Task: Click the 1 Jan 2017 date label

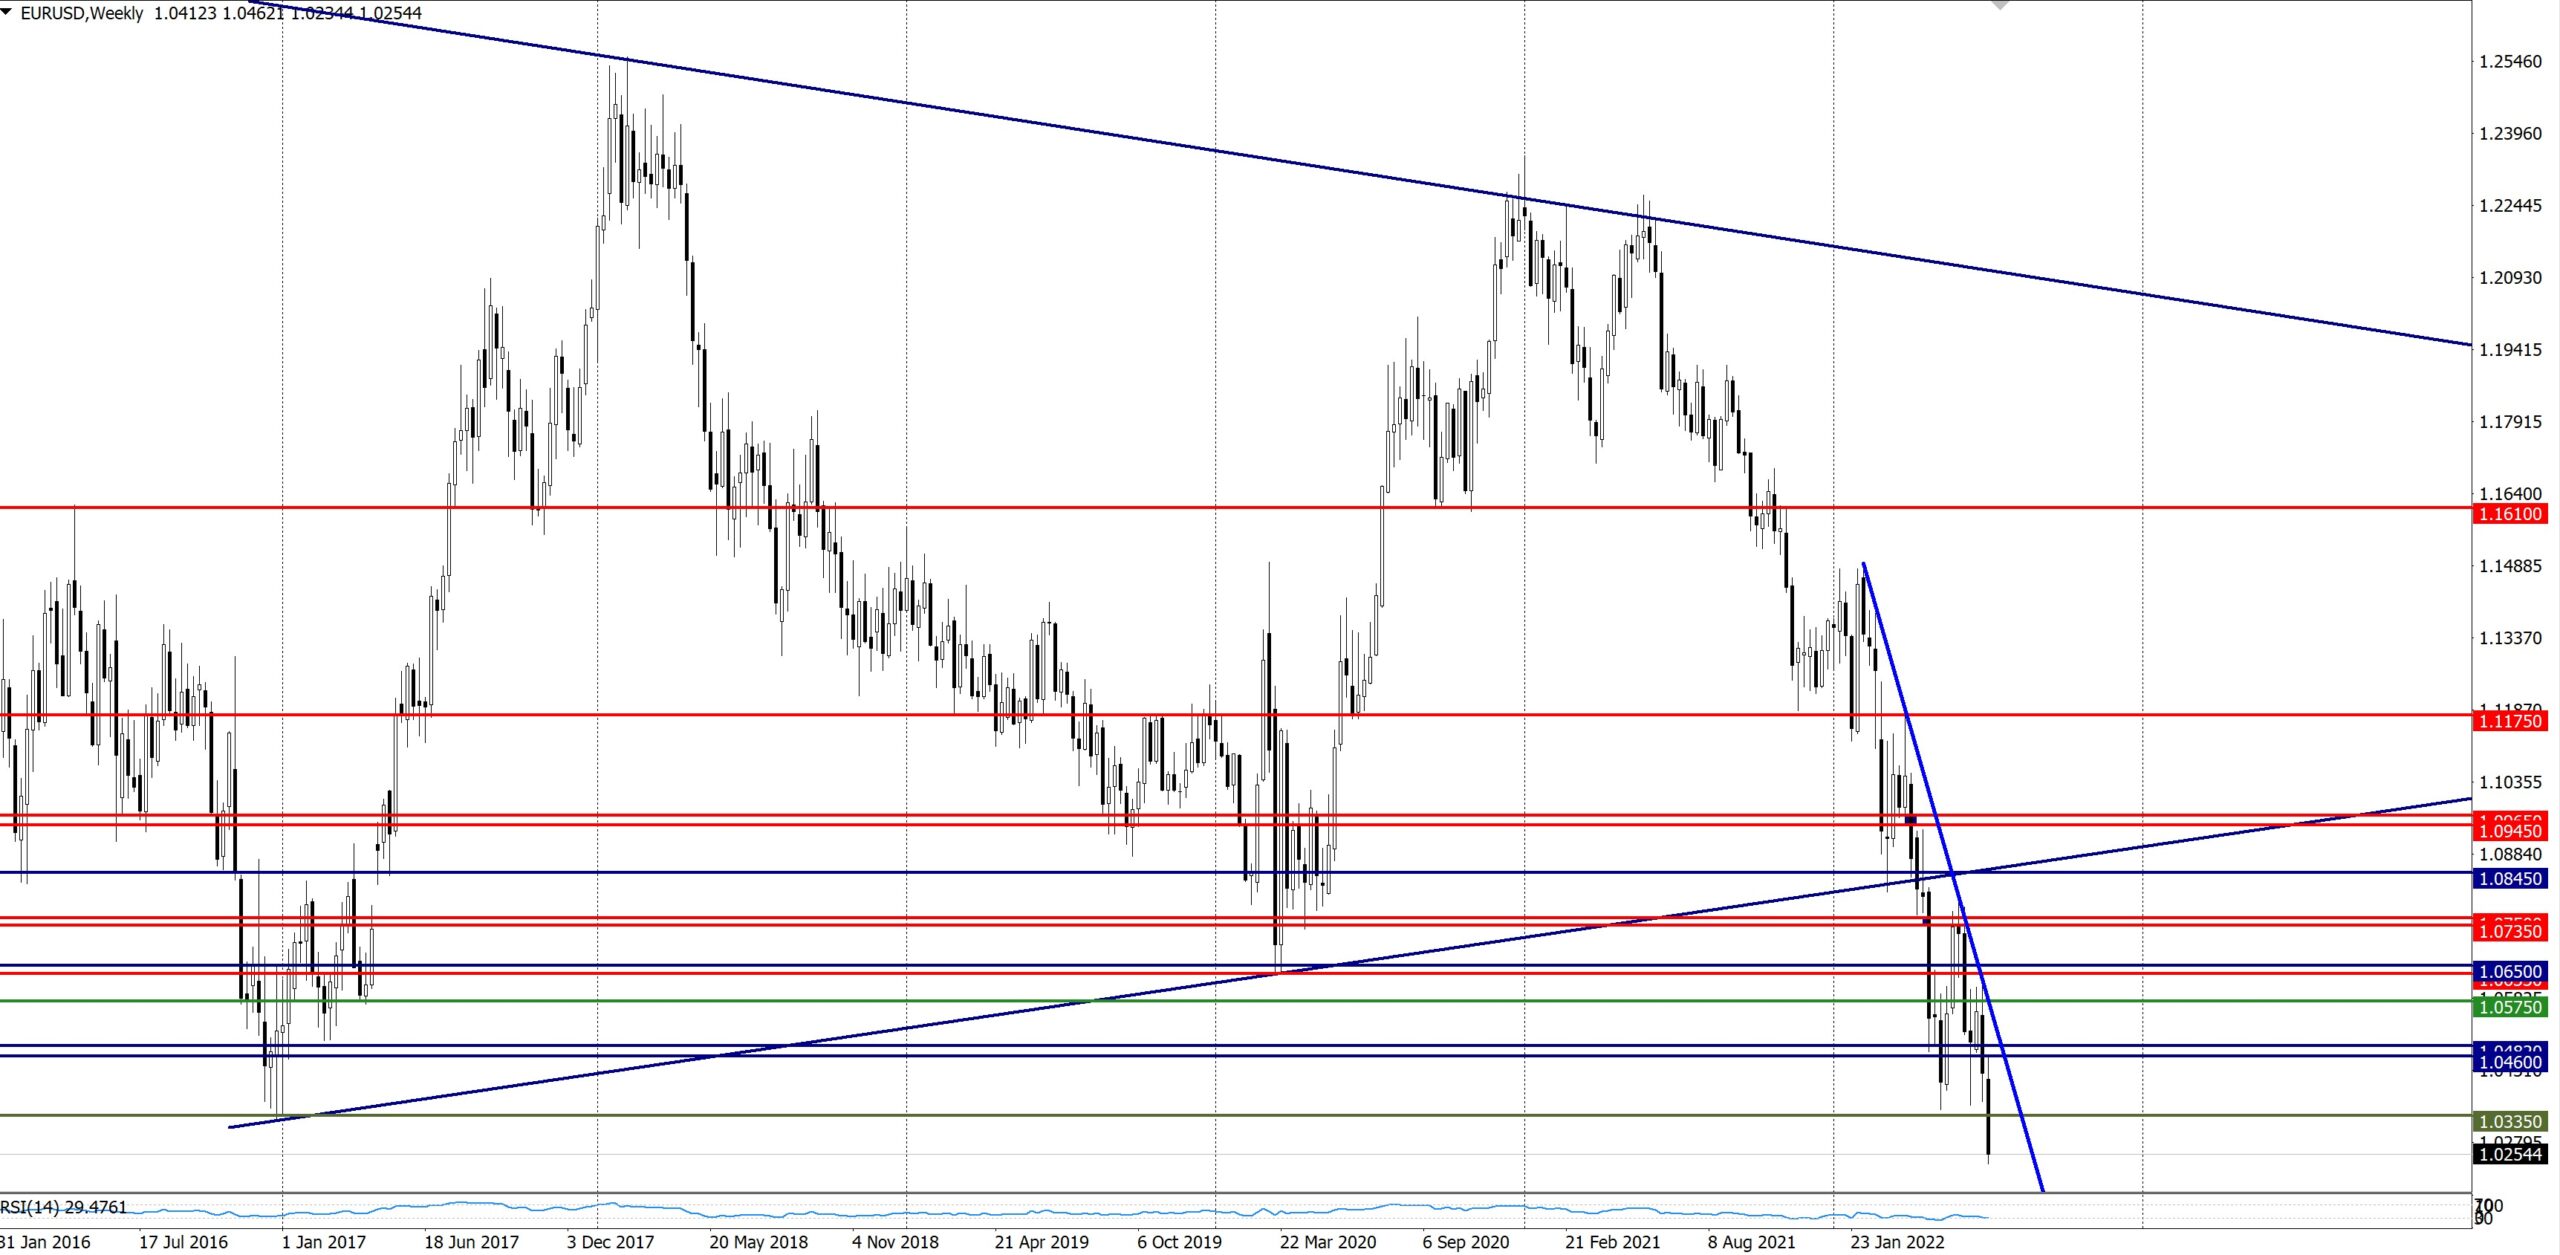Action: [x=324, y=1242]
